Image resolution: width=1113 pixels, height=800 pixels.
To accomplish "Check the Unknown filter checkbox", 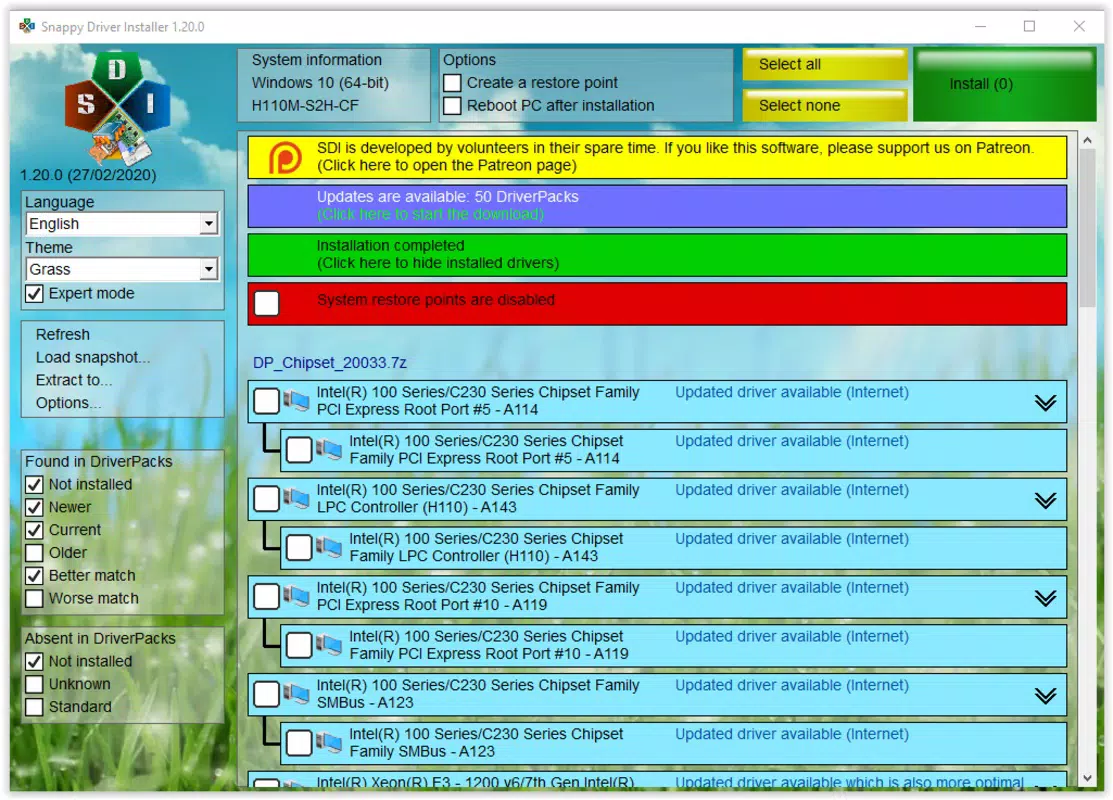I will pyautogui.click(x=34, y=684).
